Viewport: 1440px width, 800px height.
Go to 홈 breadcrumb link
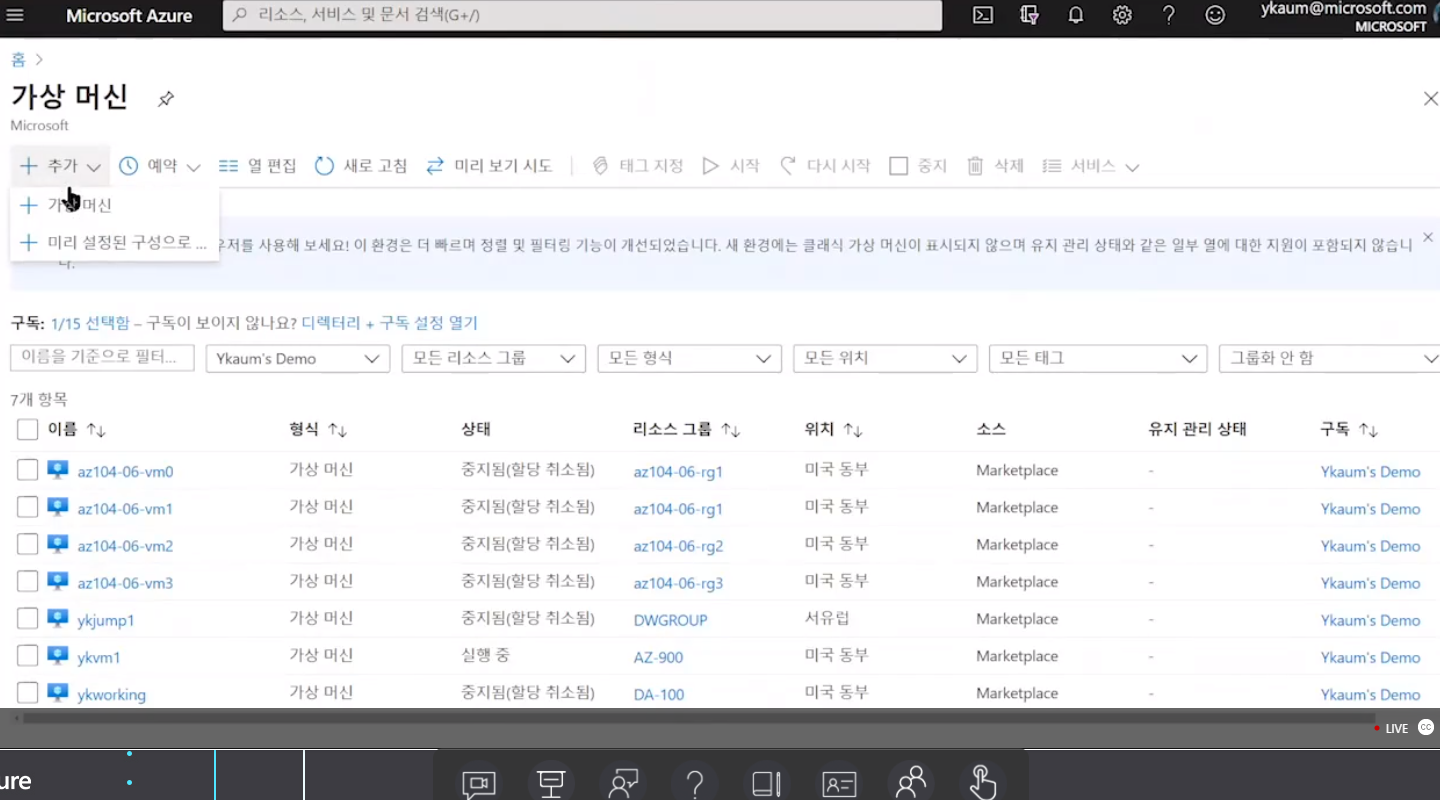point(18,60)
